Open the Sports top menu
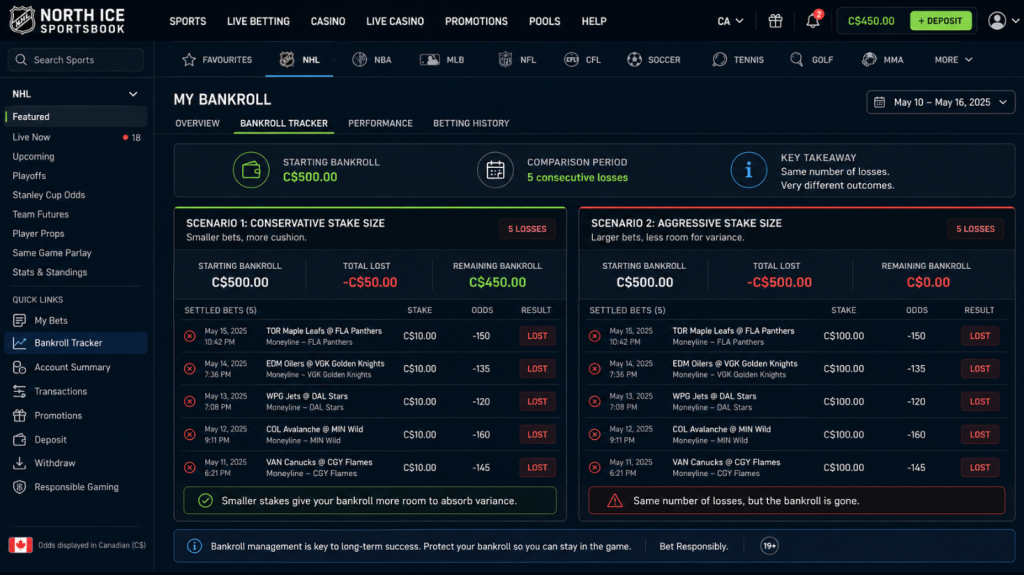Screen dimensions: 1024x575 point(187,21)
